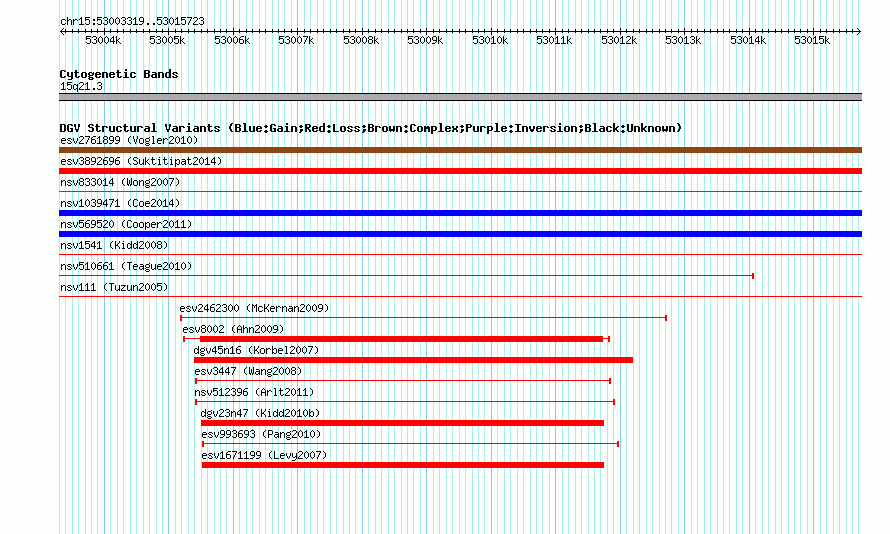
Task: Click the 53015k ruler tick label
Action: click(x=812, y=40)
